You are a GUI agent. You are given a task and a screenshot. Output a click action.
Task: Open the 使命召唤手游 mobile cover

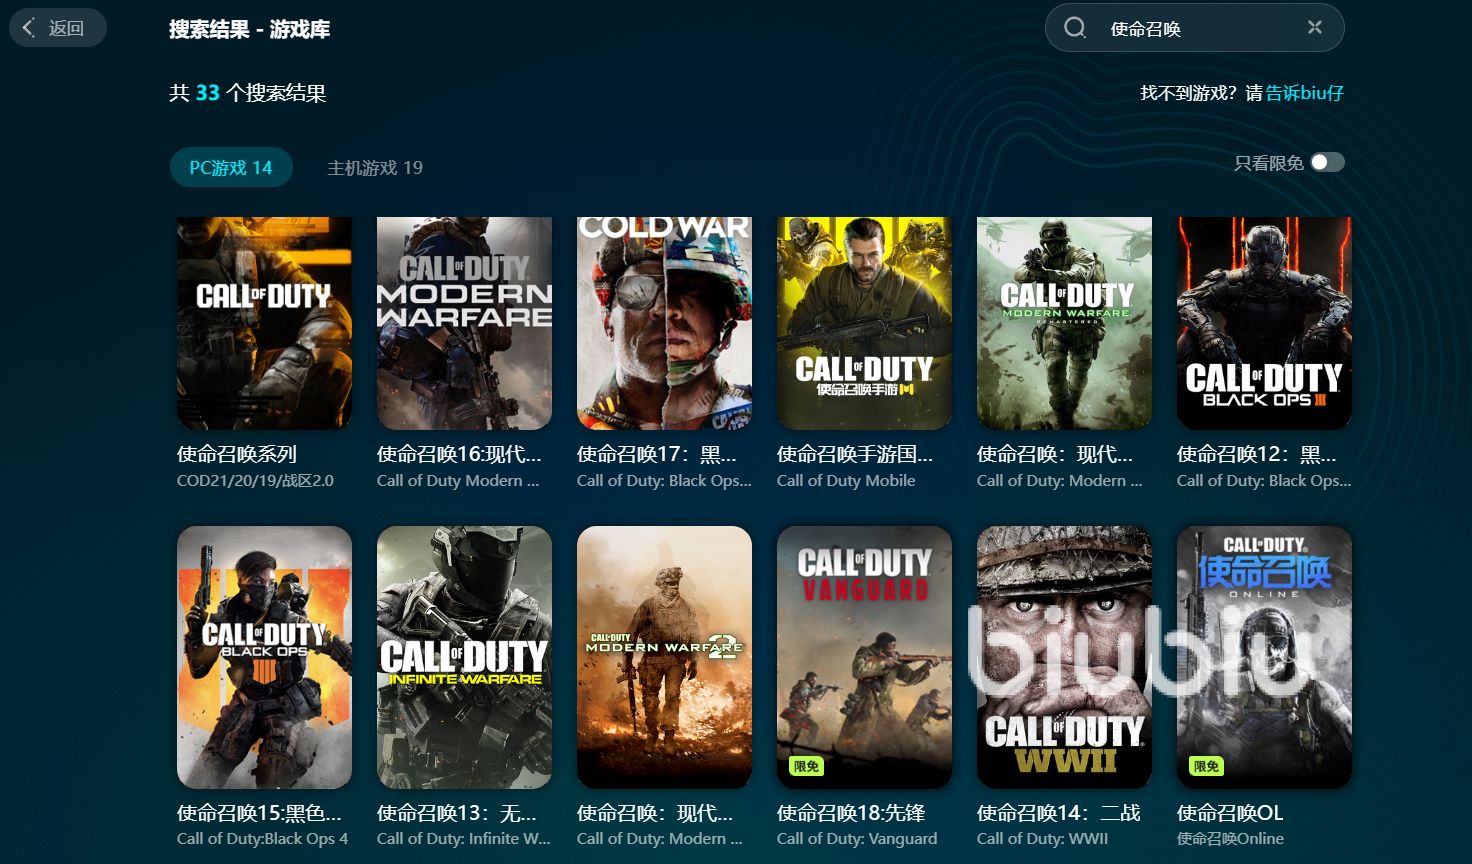pos(864,323)
